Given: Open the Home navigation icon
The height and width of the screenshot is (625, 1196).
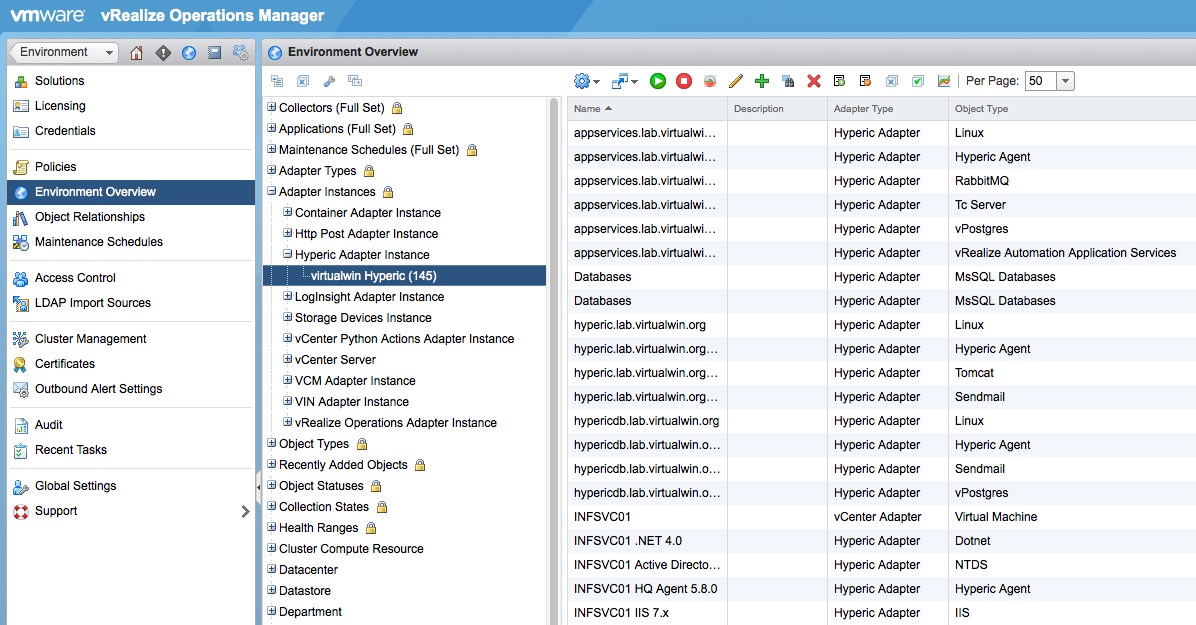Looking at the screenshot, I should 137,53.
